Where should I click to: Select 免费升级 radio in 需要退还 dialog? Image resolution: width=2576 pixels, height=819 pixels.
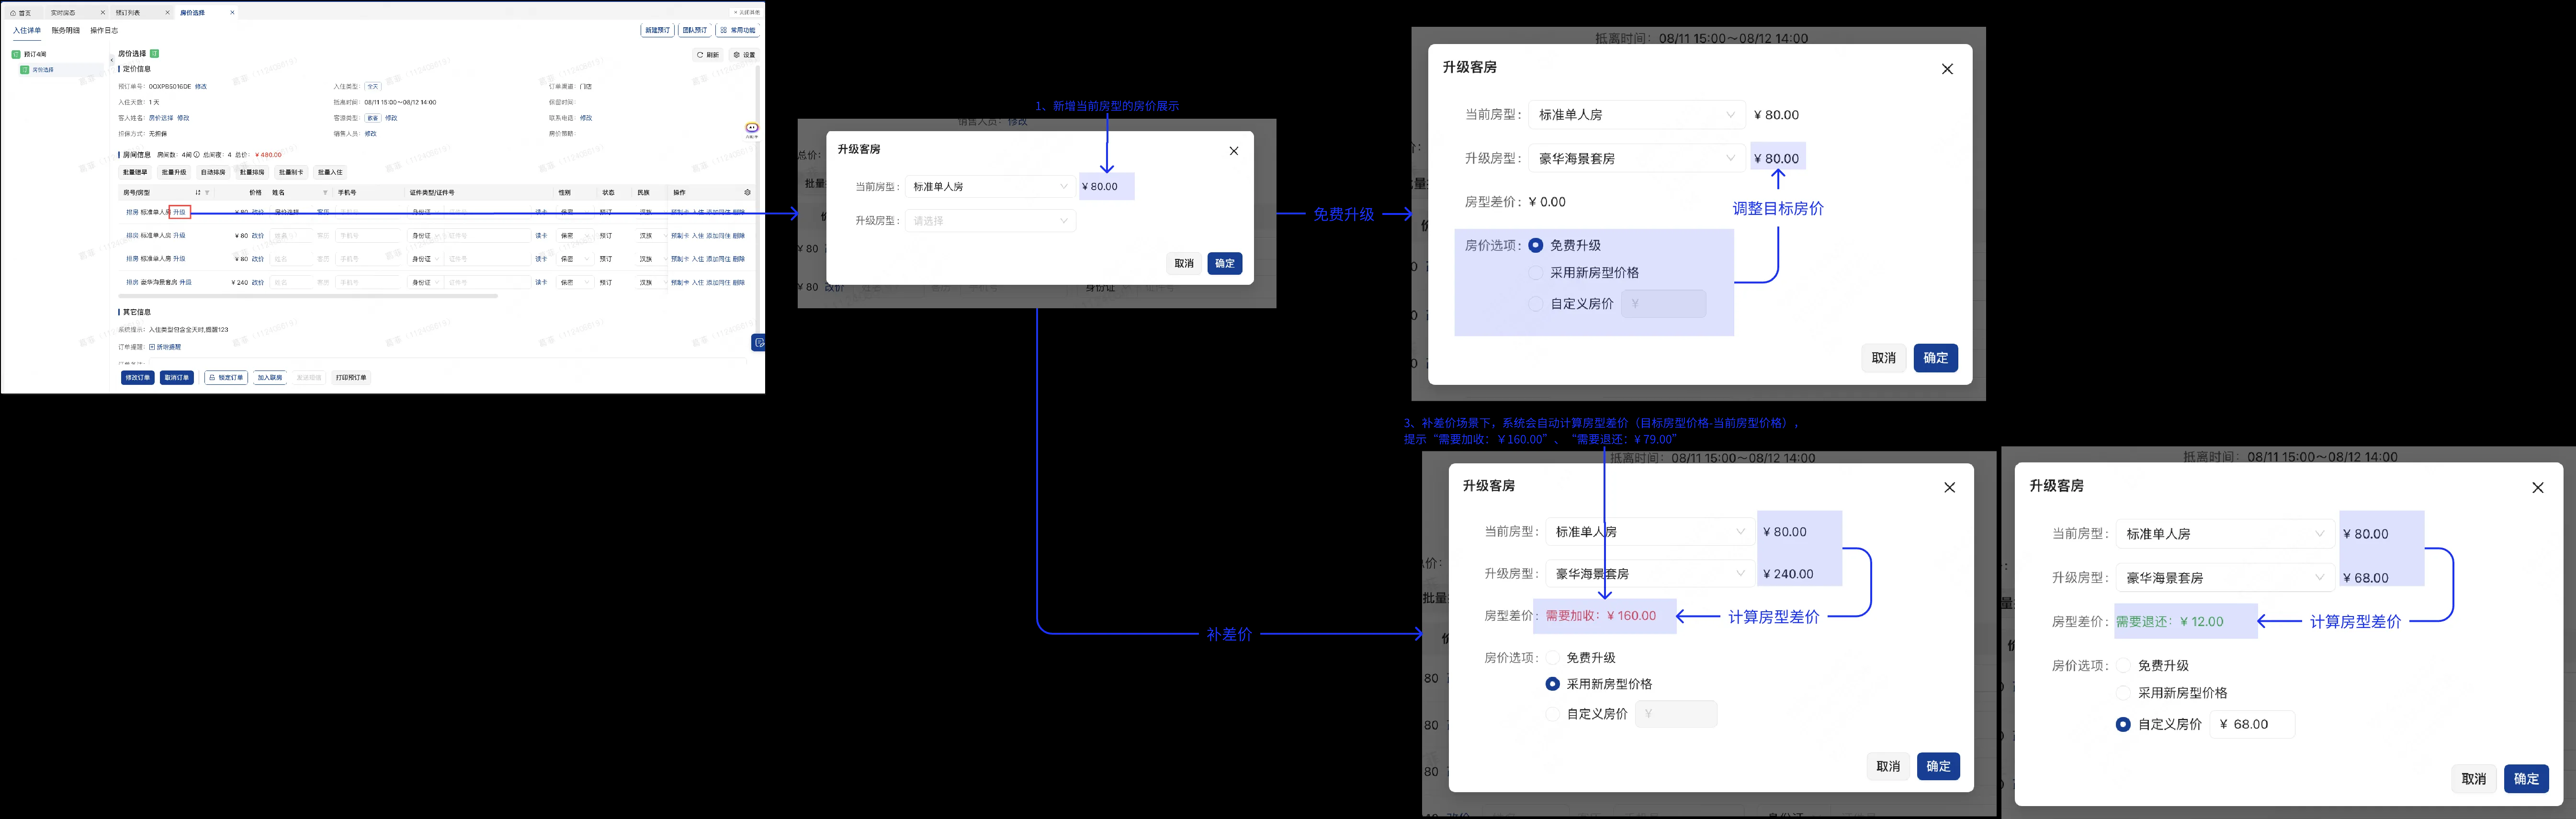pyautogui.click(x=2123, y=666)
